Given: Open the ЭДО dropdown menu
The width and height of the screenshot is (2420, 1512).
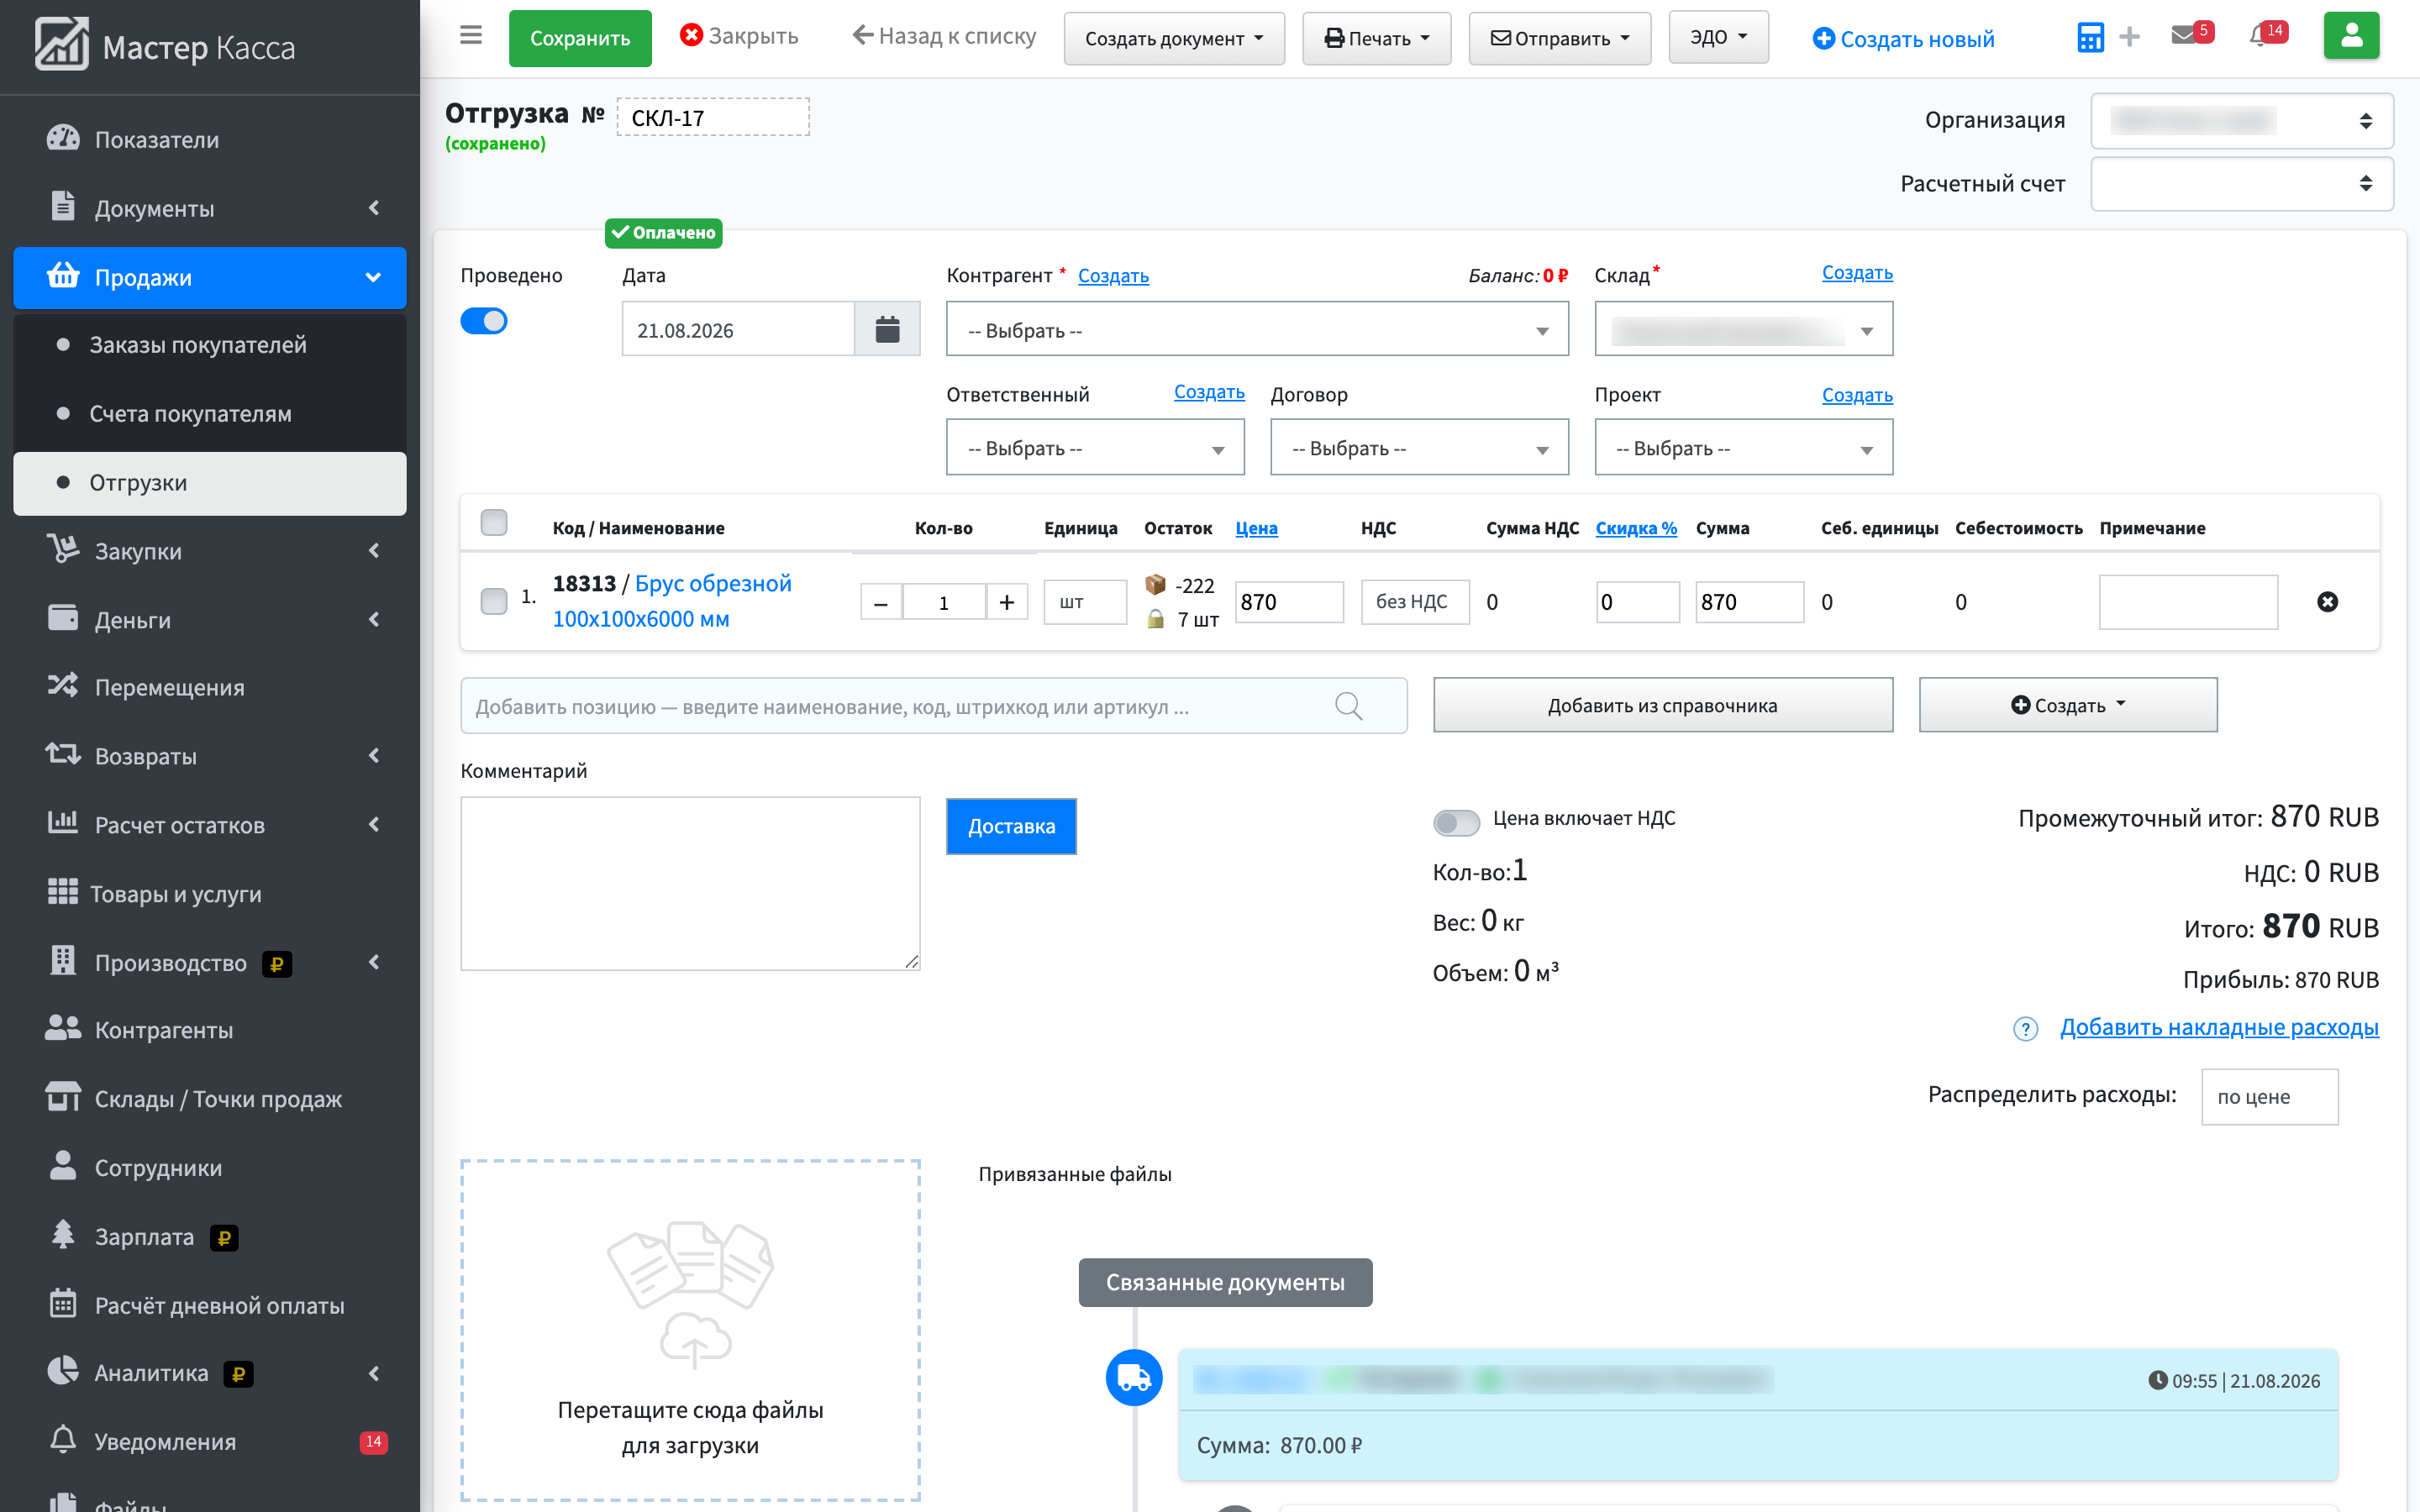Looking at the screenshot, I should tap(1718, 37).
